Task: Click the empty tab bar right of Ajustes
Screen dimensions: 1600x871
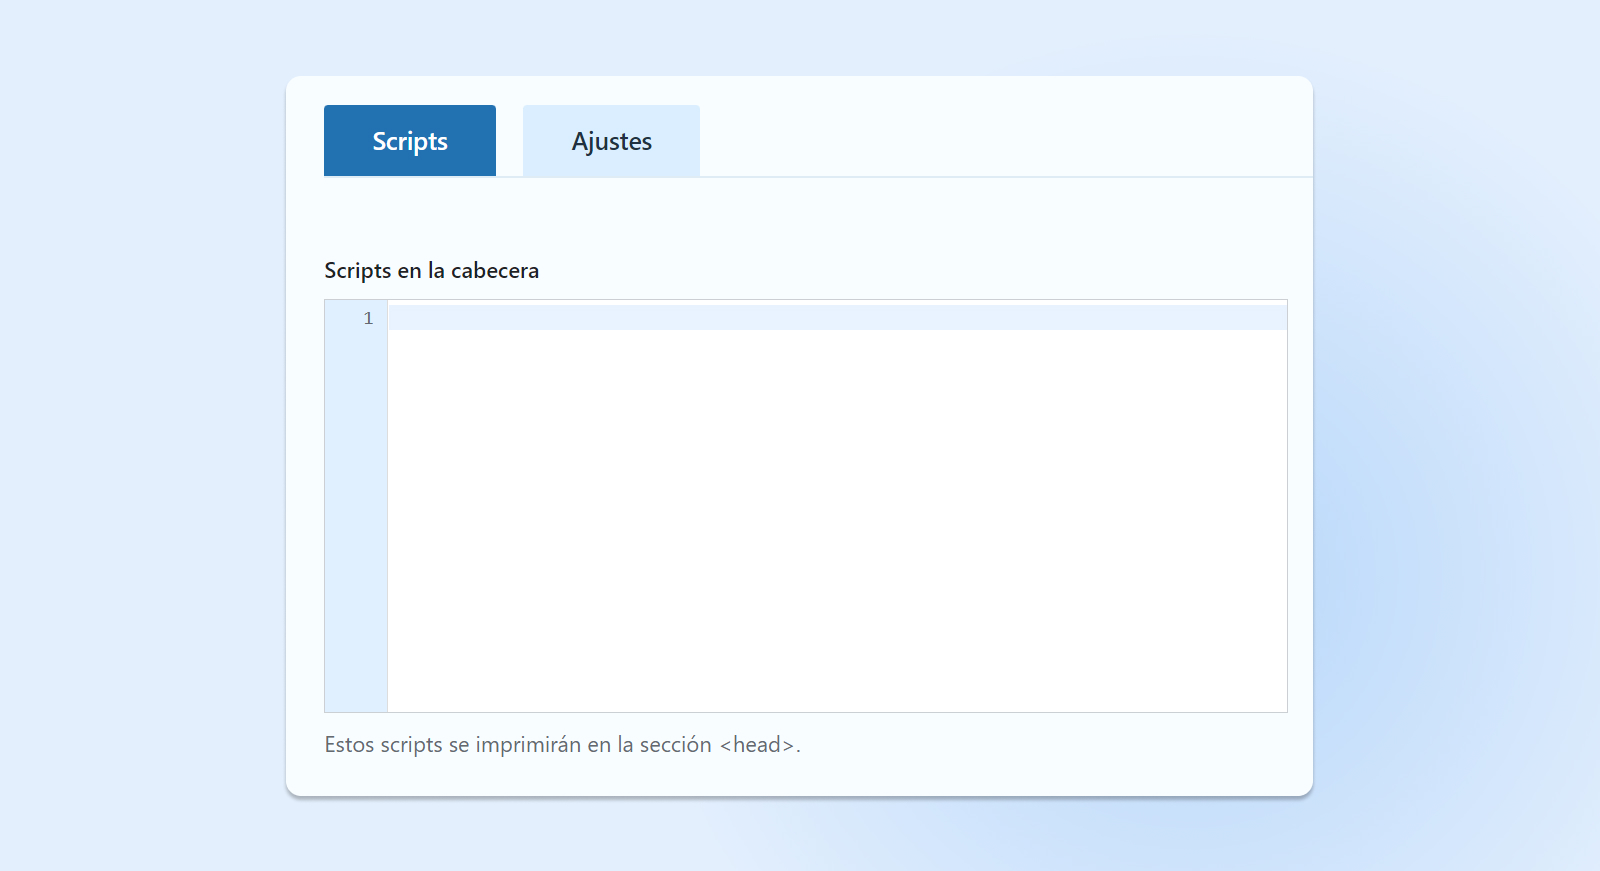Action: tap(1000, 141)
